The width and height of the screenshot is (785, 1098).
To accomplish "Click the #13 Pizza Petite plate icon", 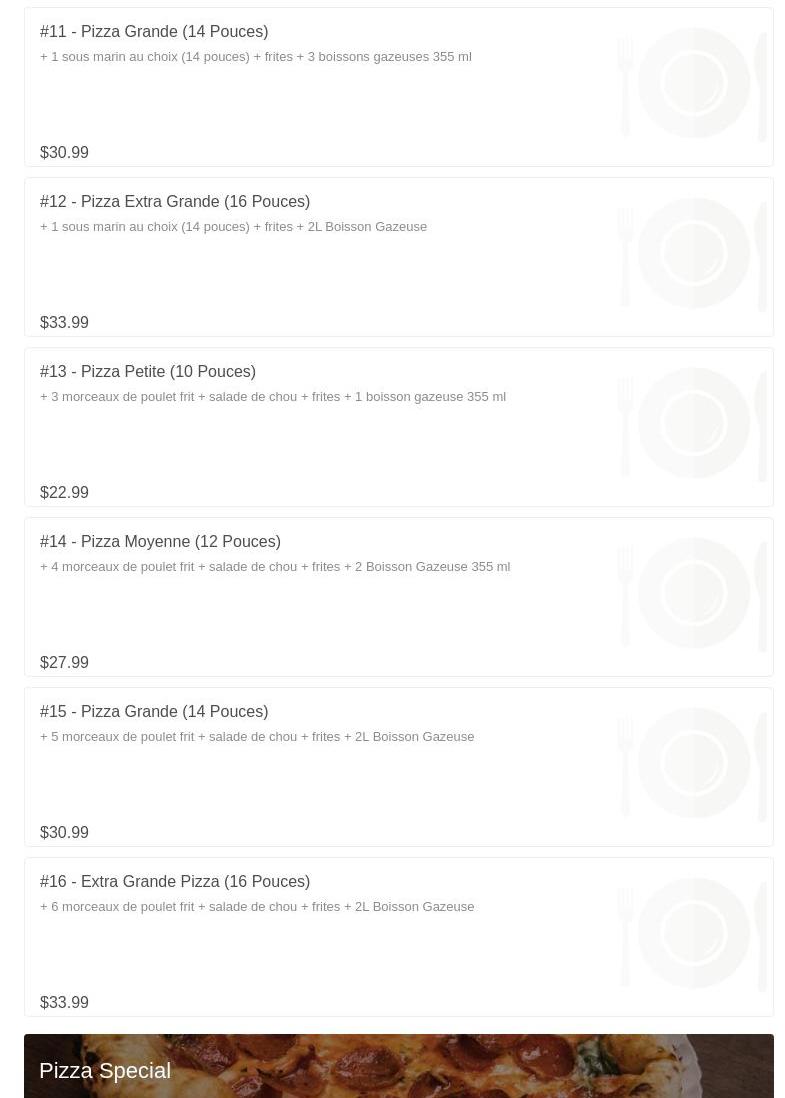I will click(x=693, y=423).
